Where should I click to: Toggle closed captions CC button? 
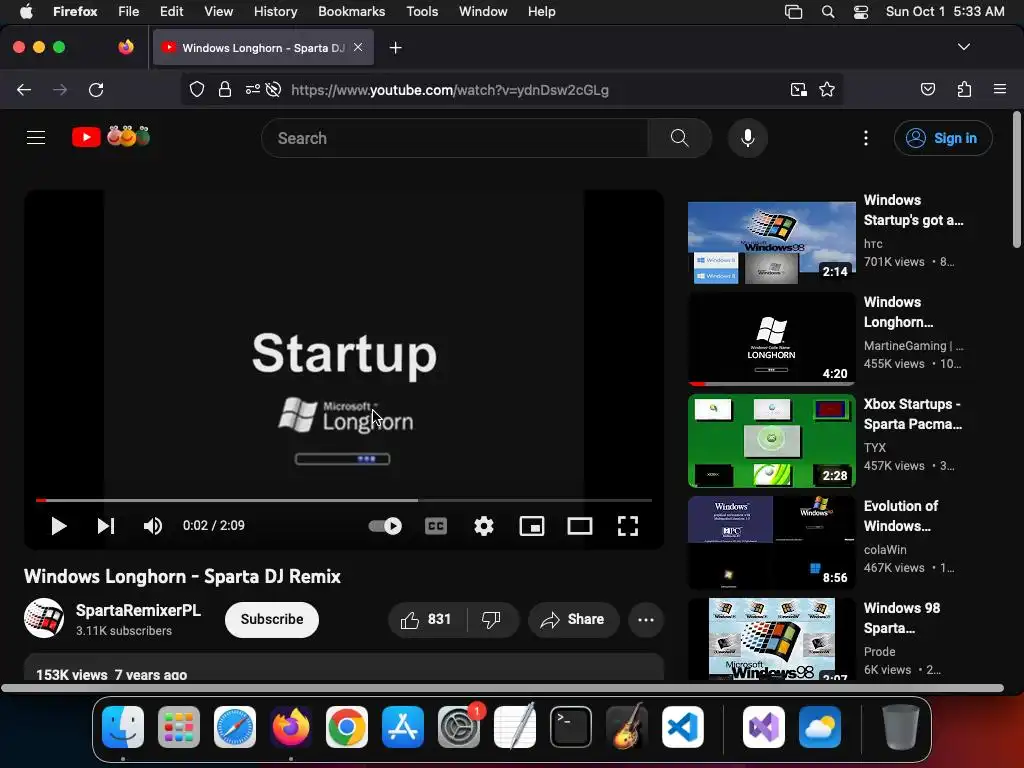point(436,526)
